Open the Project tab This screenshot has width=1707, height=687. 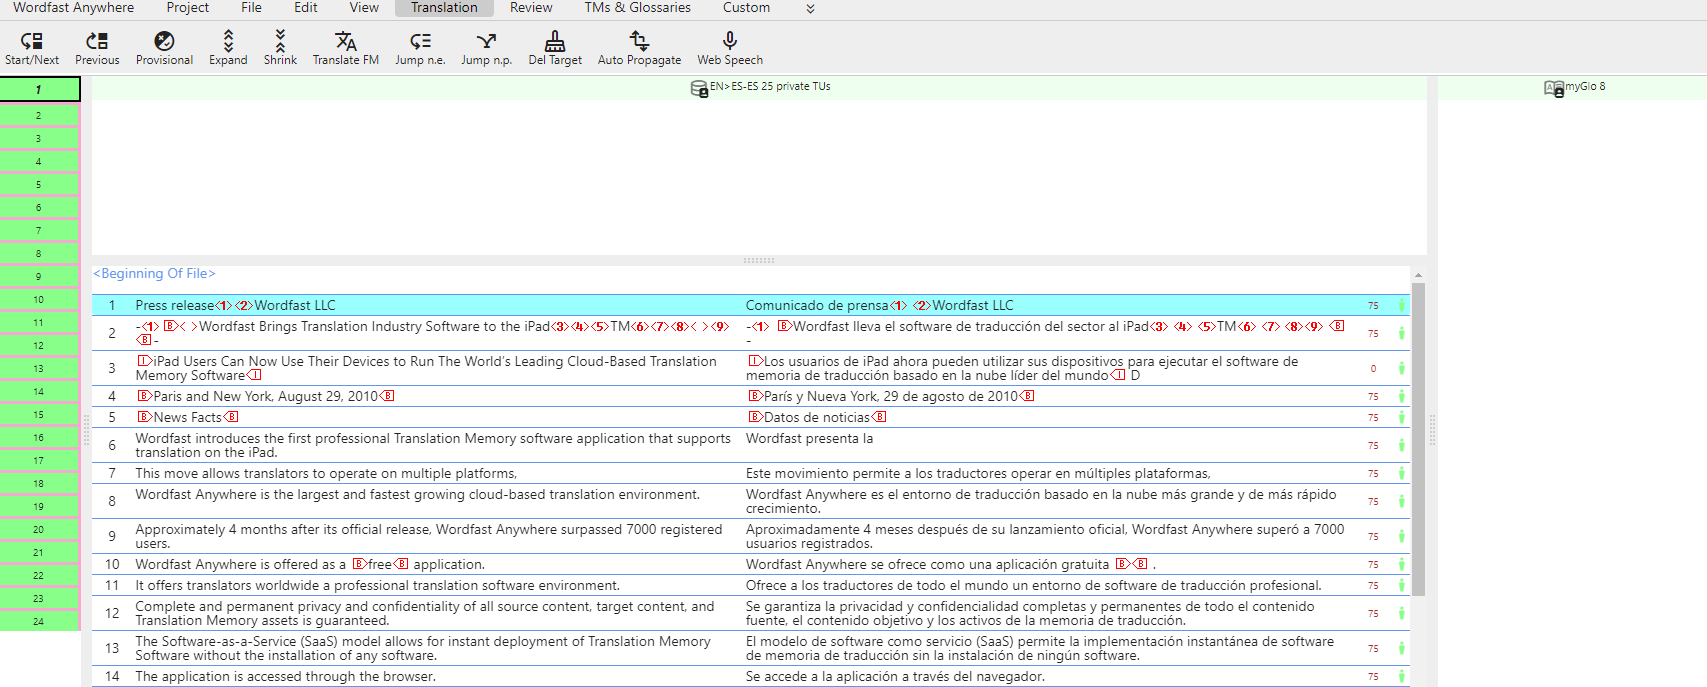click(188, 8)
